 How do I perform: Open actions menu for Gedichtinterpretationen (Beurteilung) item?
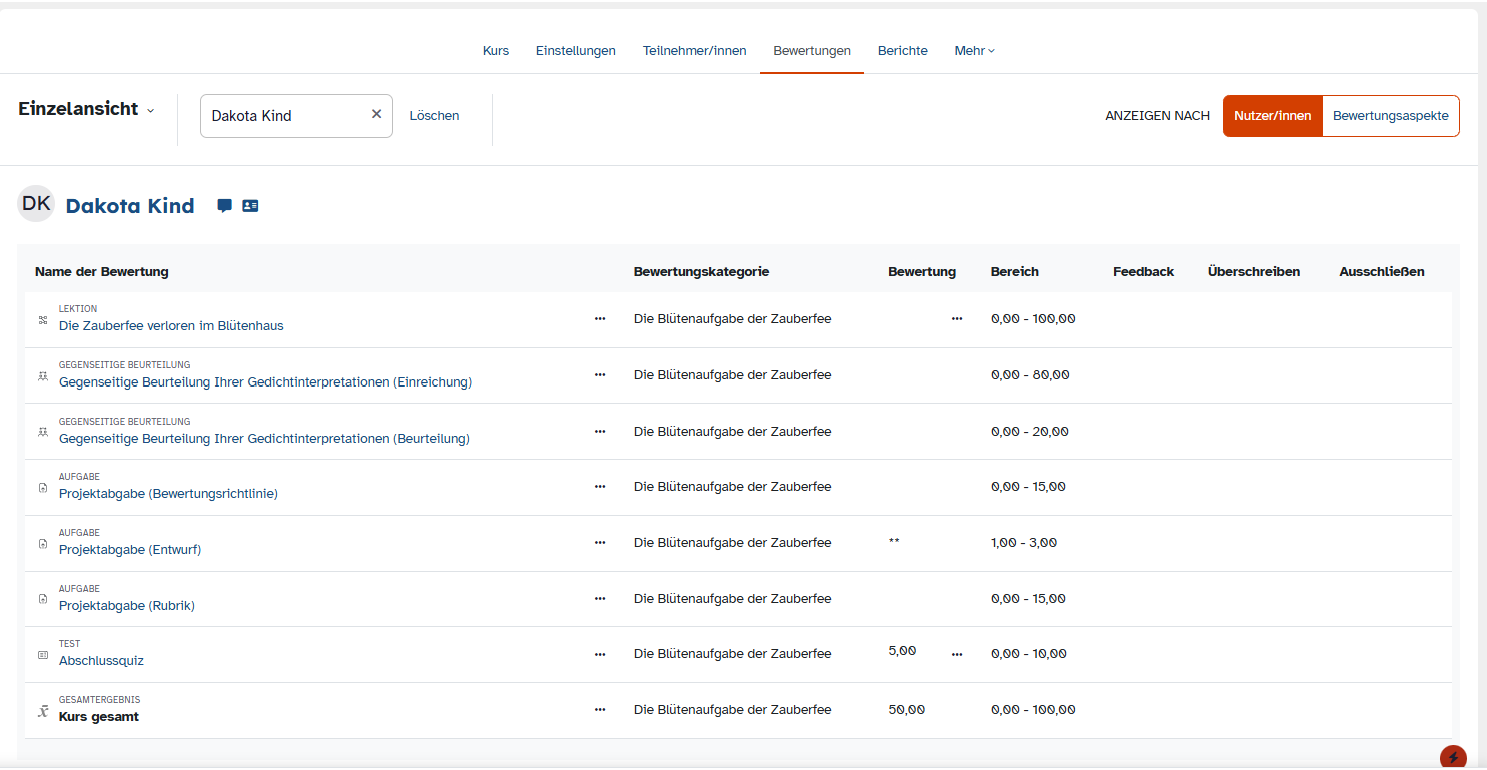[x=600, y=431]
